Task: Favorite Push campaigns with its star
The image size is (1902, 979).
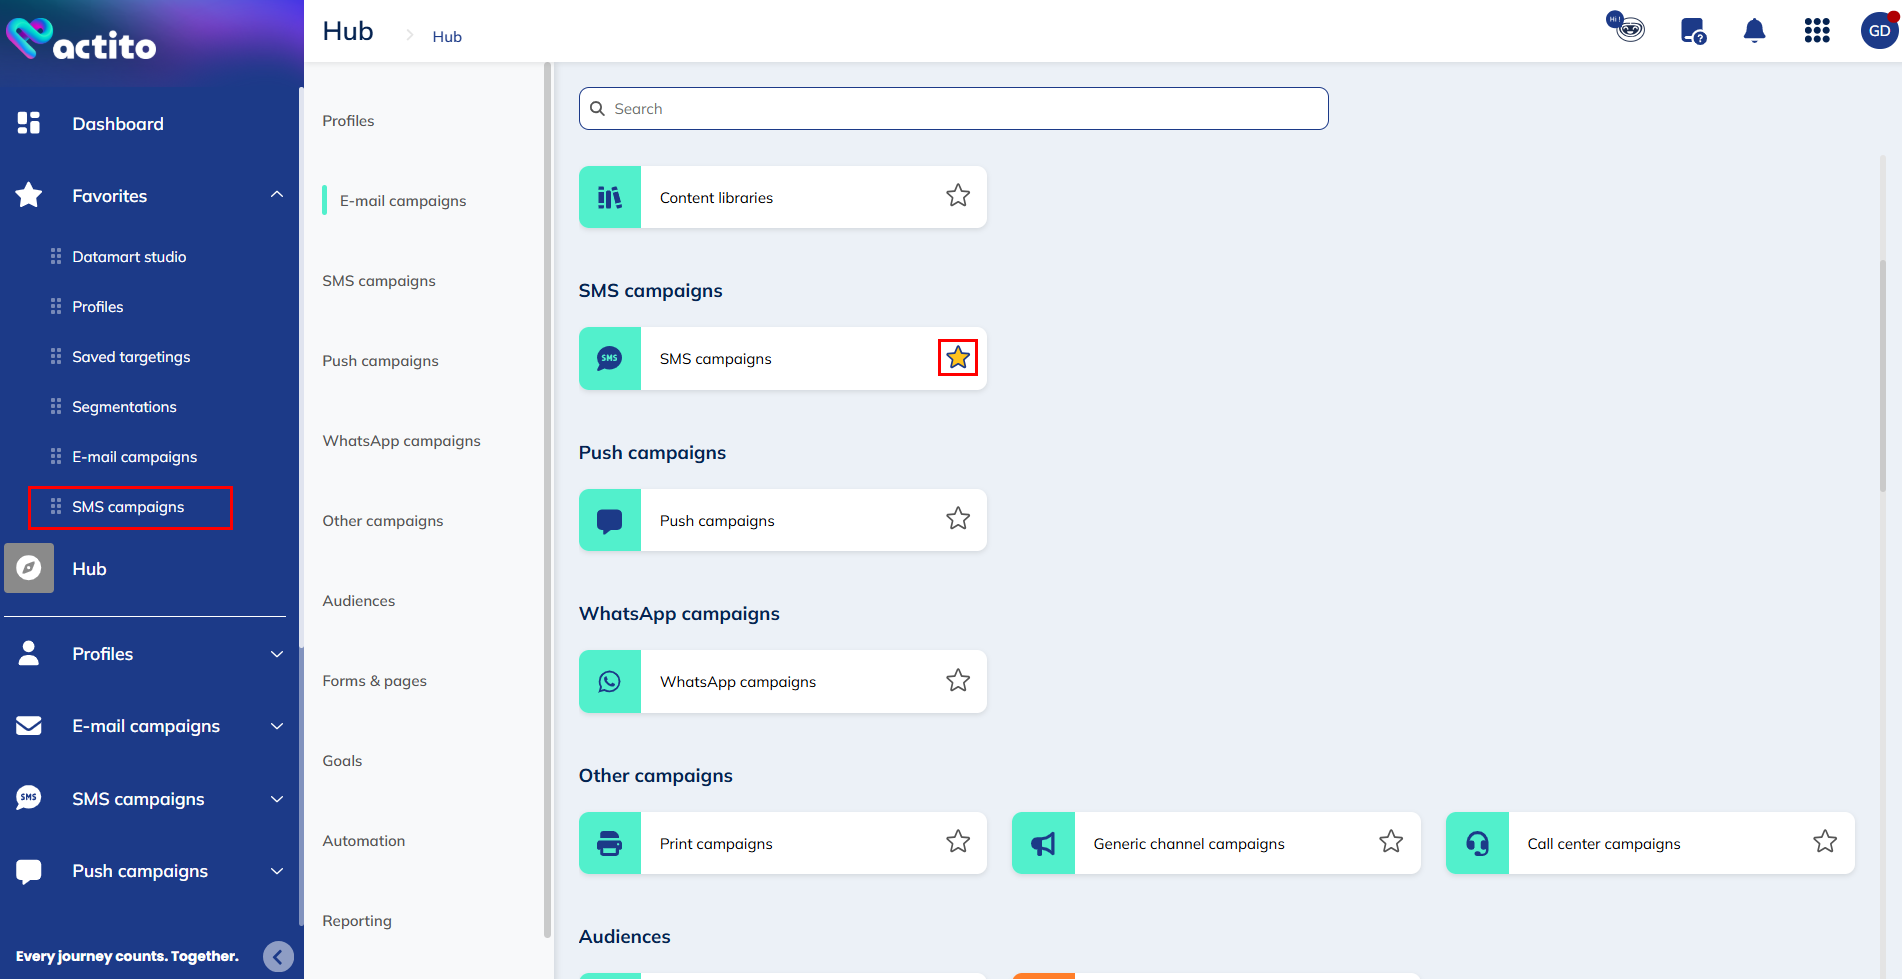Action: [x=957, y=519]
